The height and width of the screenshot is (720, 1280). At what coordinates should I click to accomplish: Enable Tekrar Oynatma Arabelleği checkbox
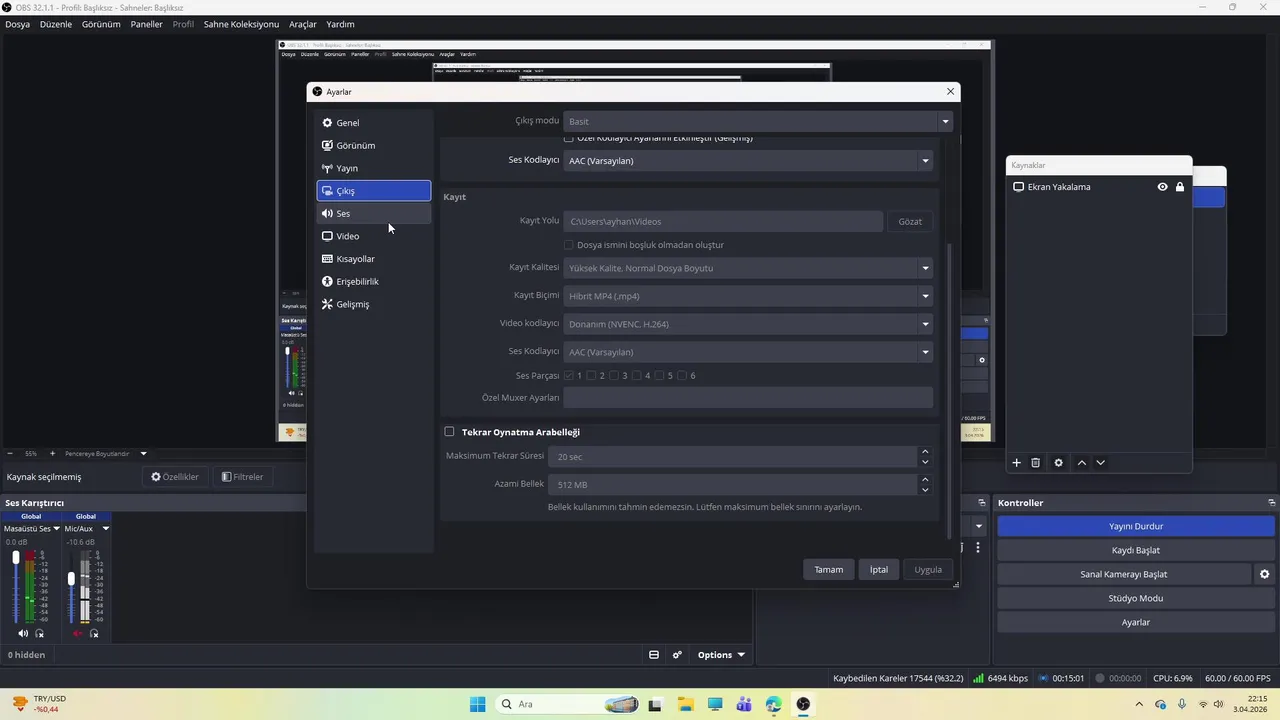[449, 432]
